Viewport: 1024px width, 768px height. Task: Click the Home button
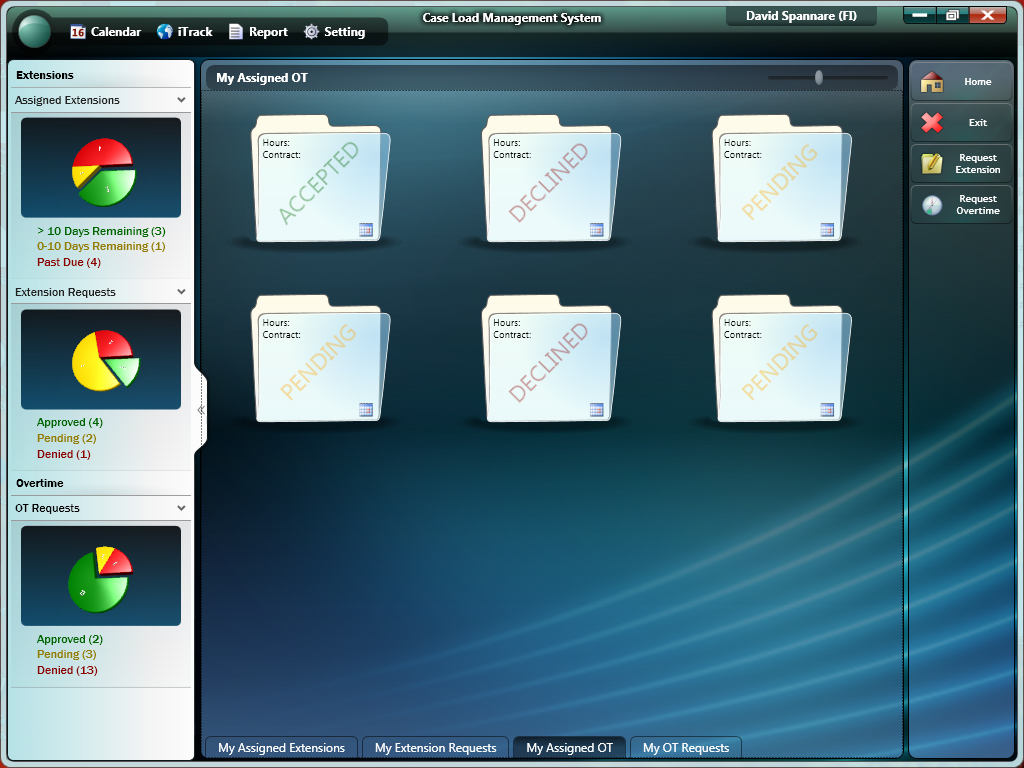(x=961, y=82)
